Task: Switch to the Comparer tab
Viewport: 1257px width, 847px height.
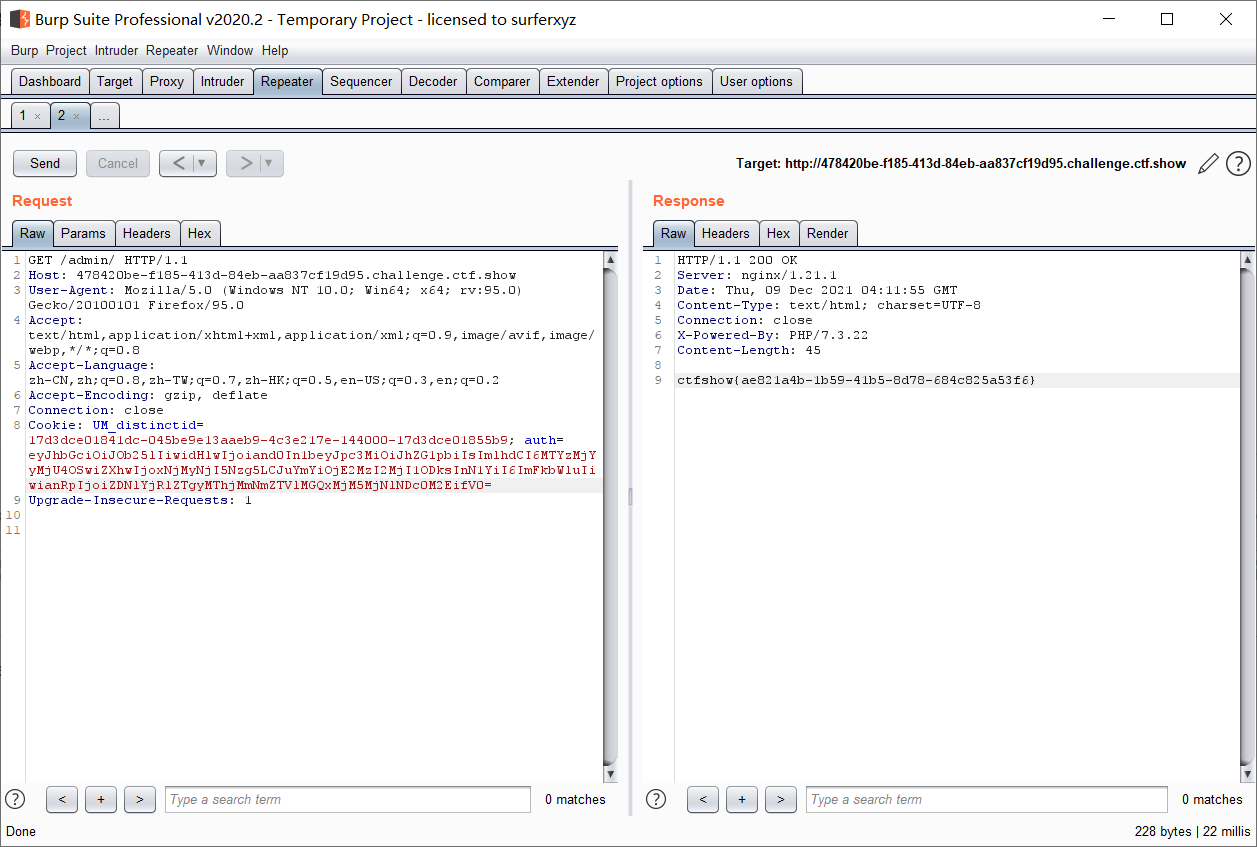Action: pyautogui.click(x=502, y=82)
